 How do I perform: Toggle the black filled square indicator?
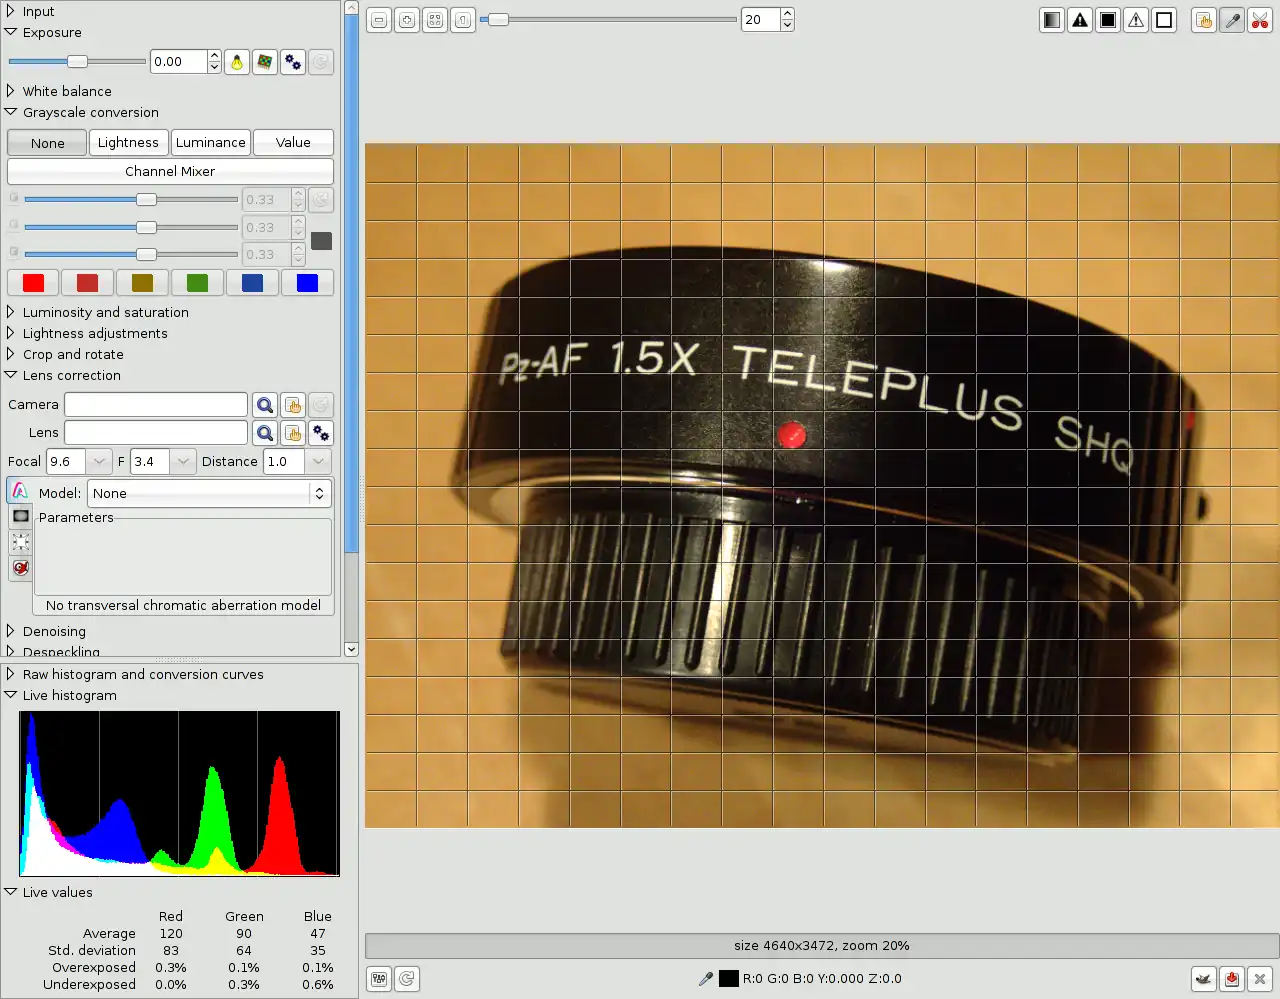point(1108,20)
